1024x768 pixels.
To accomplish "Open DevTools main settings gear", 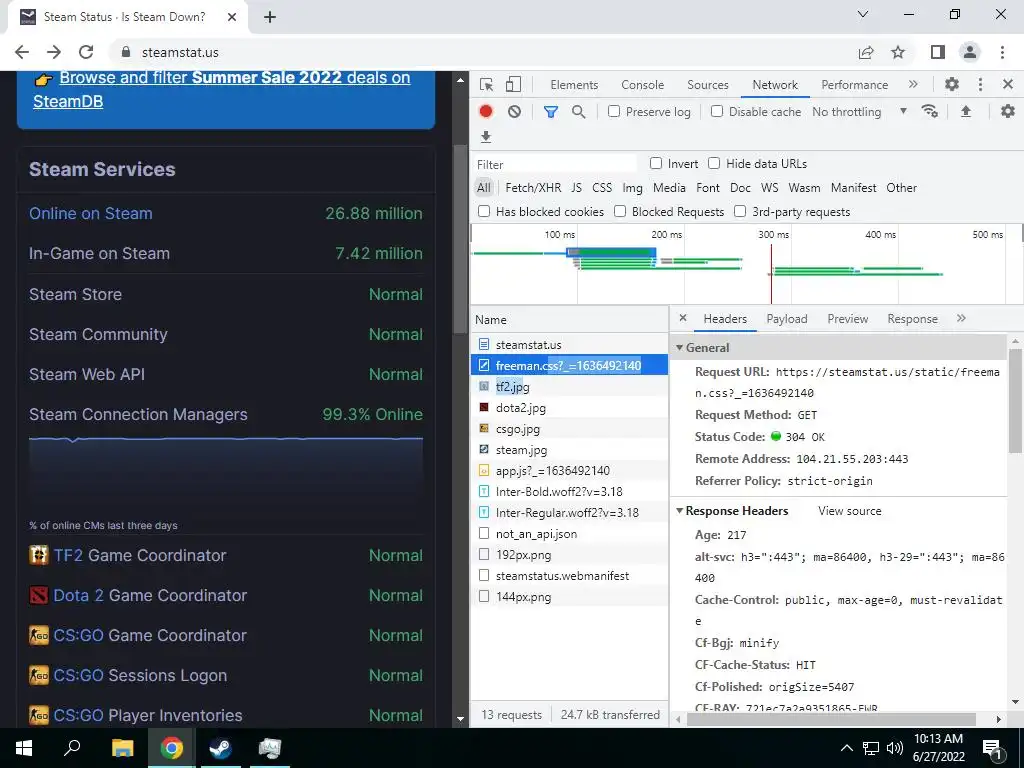I will pos(952,84).
